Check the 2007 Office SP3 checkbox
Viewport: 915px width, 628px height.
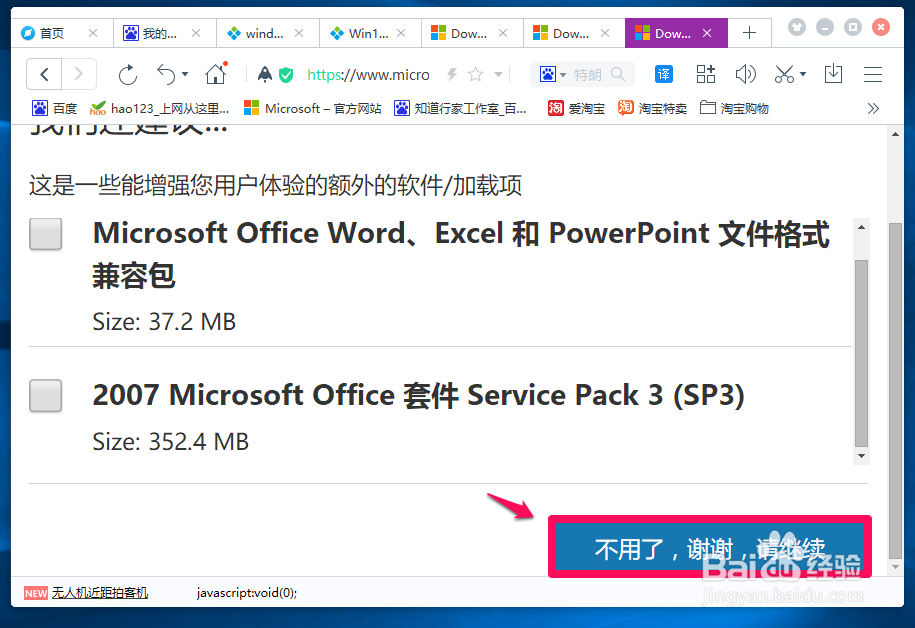pyautogui.click(x=46, y=396)
